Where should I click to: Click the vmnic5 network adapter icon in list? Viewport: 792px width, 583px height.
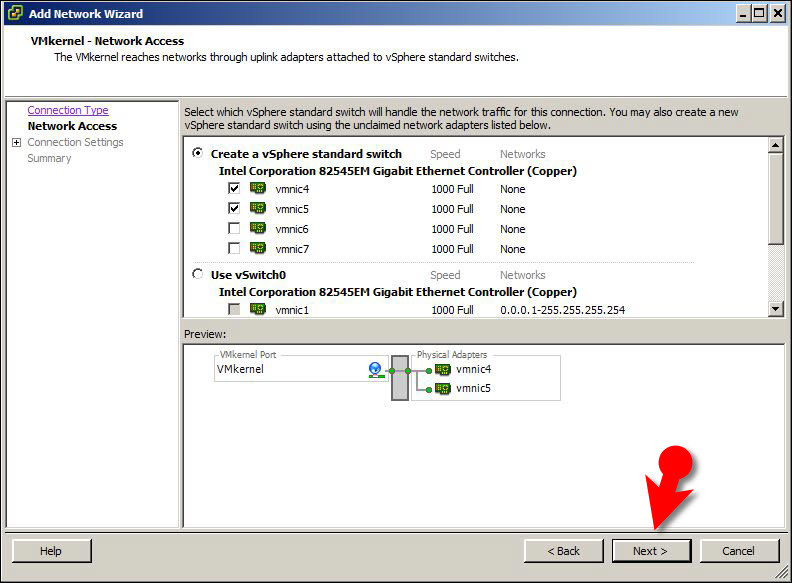(258, 208)
